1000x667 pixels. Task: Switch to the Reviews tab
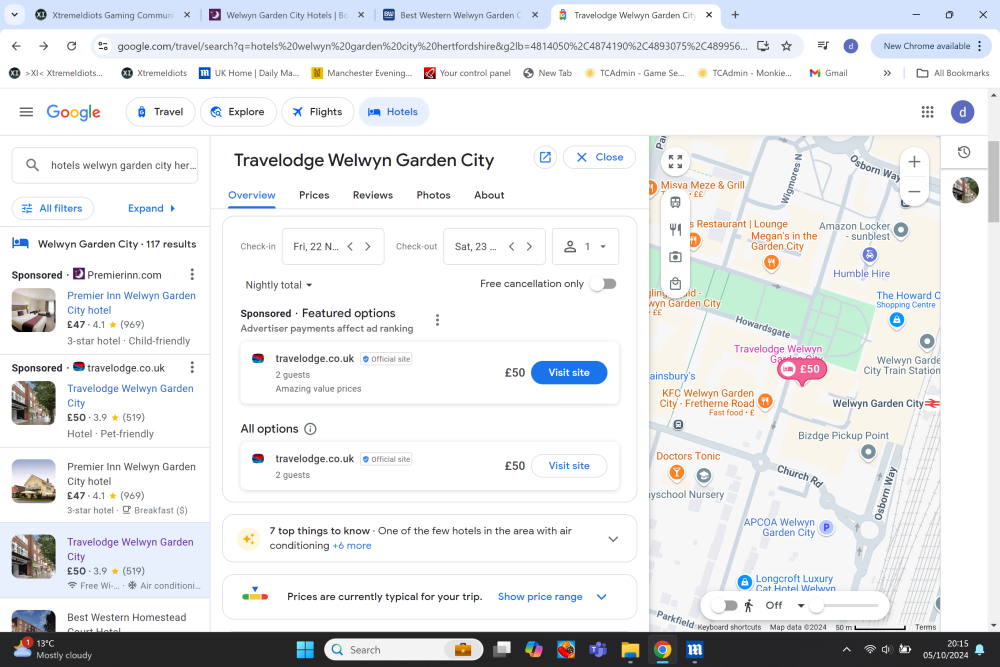click(372, 195)
